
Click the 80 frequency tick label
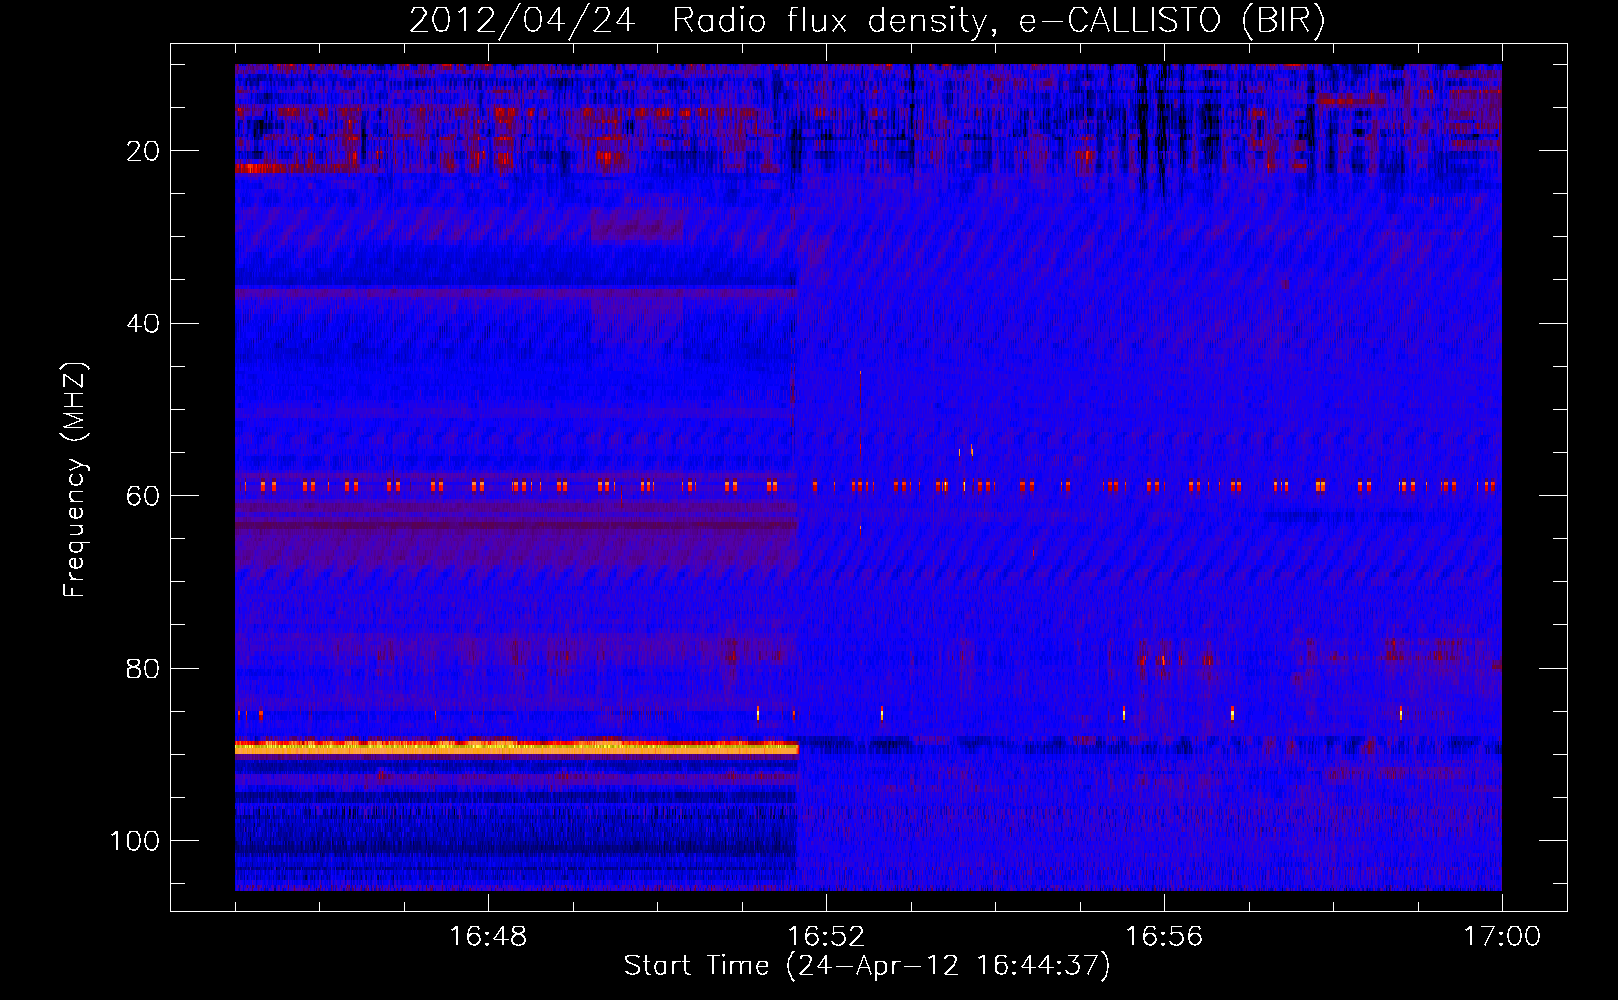(144, 668)
